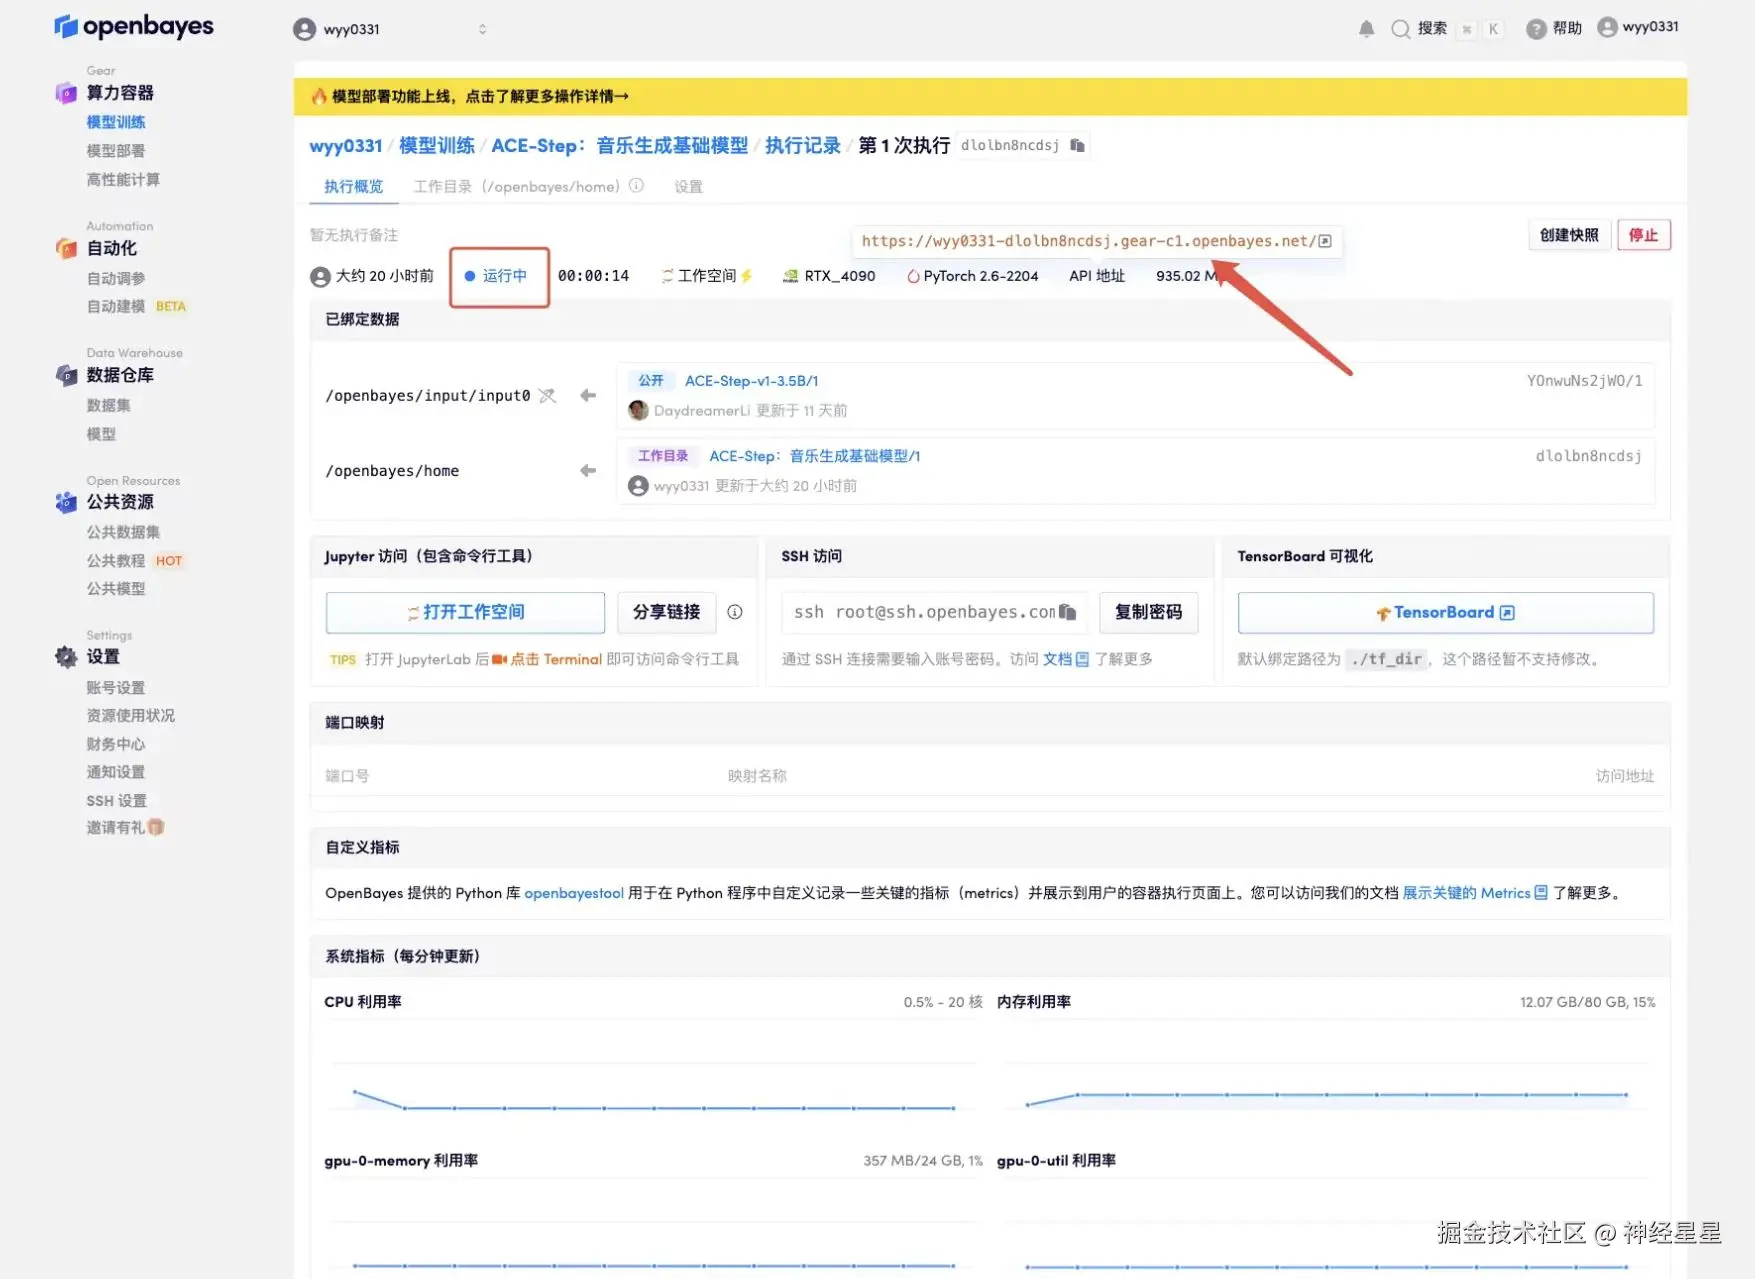Open 公共数据集 in the sidebar
The height and width of the screenshot is (1279, 1755).
point(123,532)
